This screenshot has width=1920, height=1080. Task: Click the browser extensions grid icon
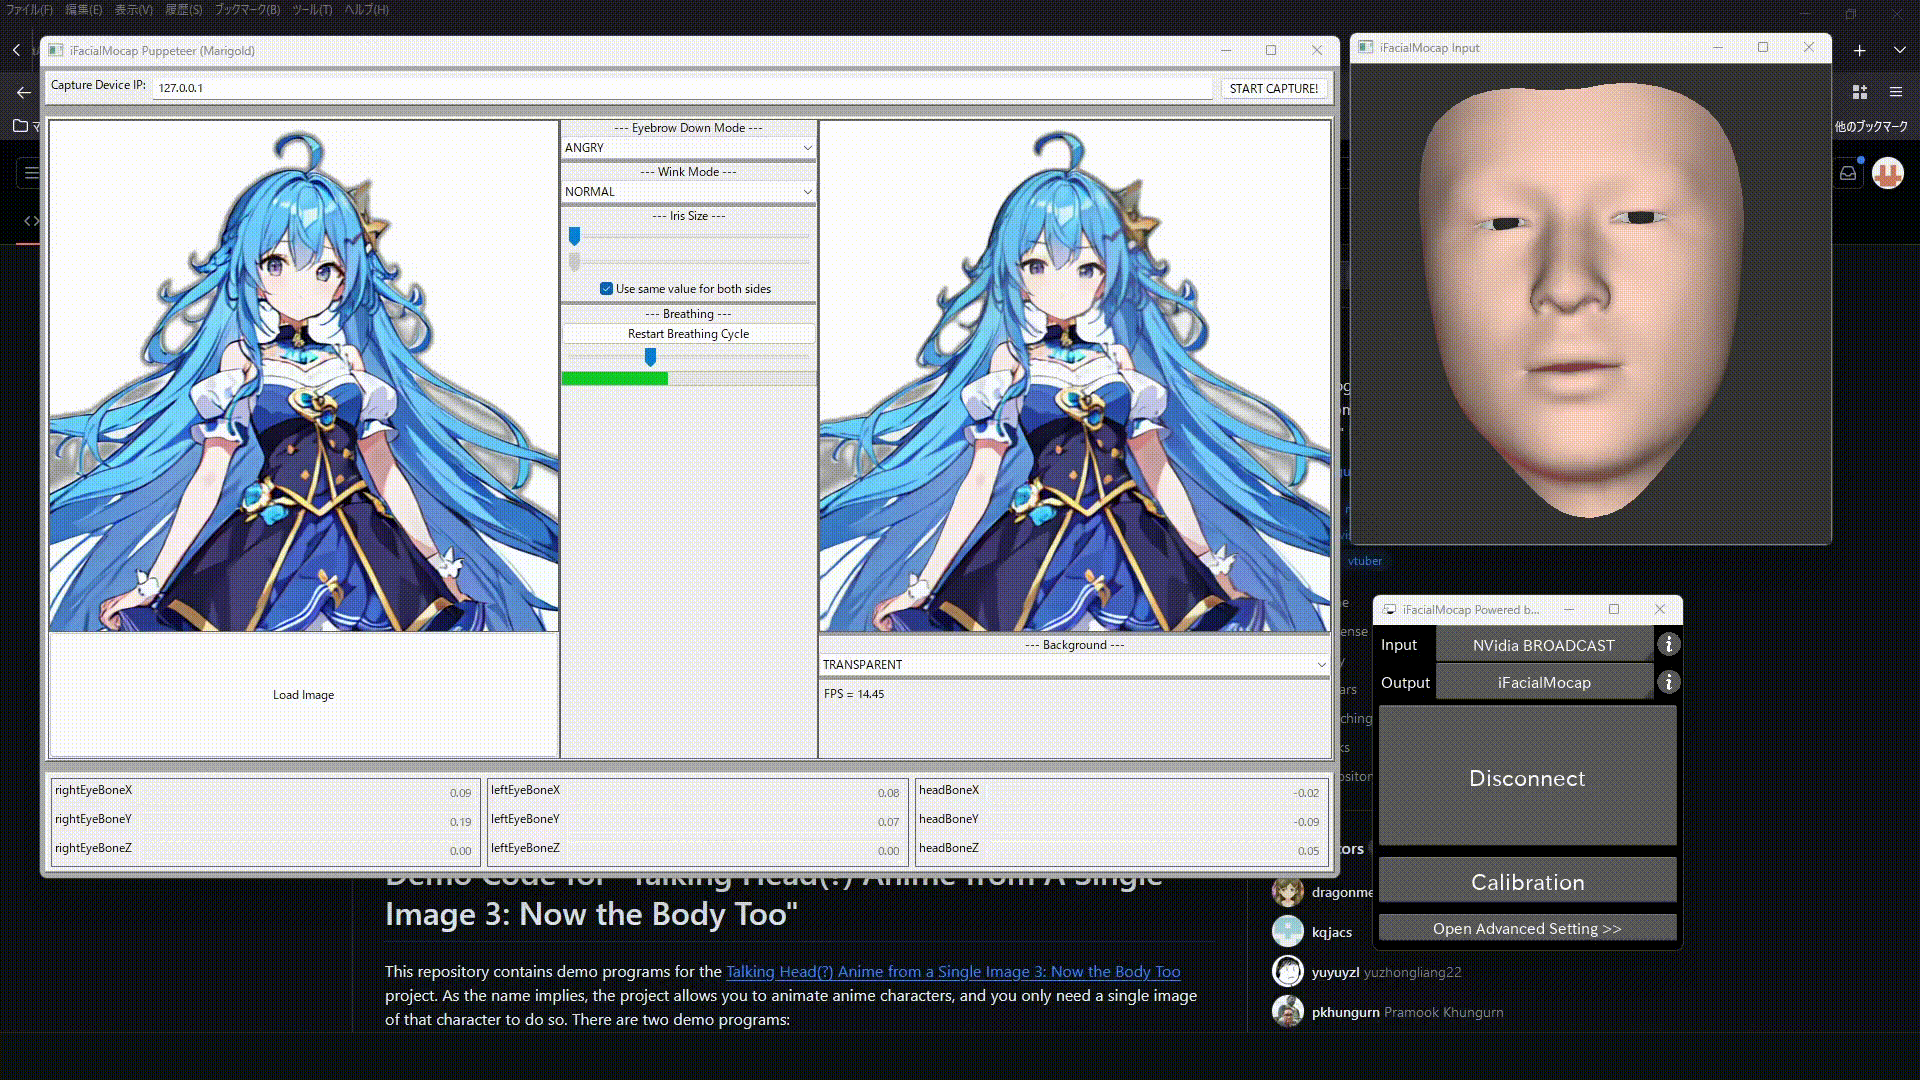[x=1859, y=92]
